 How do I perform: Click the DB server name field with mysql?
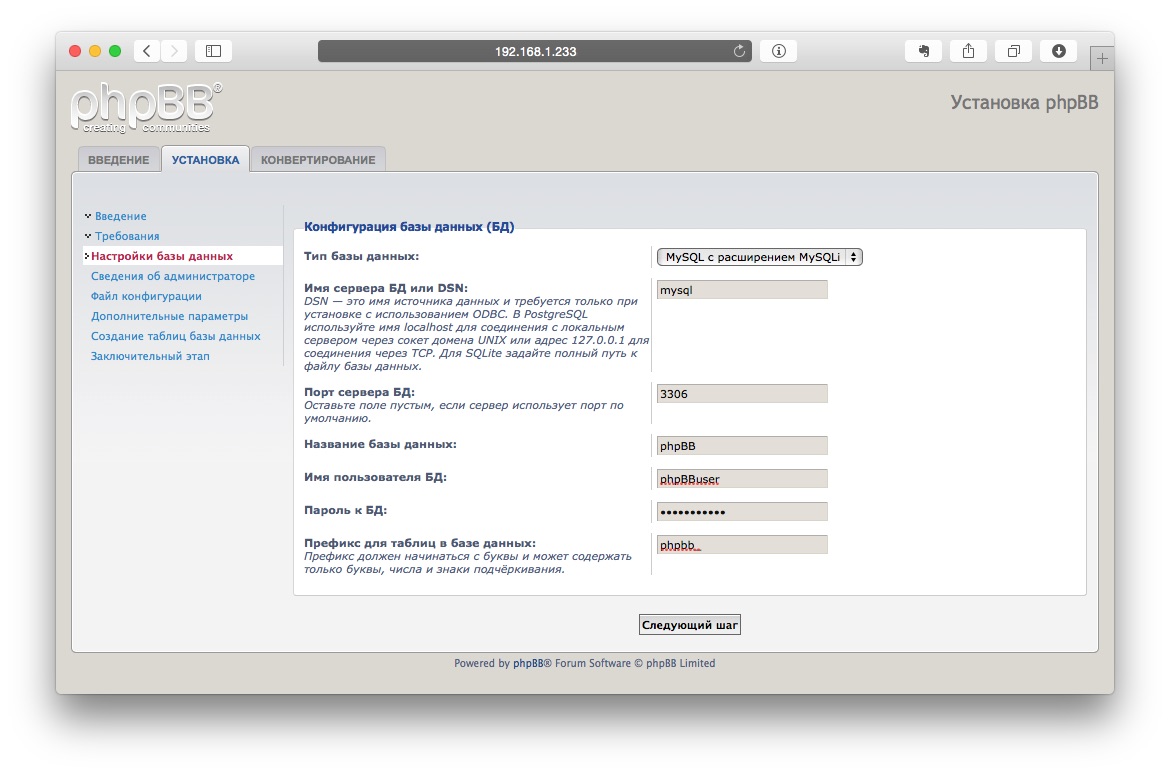point(742,290)
